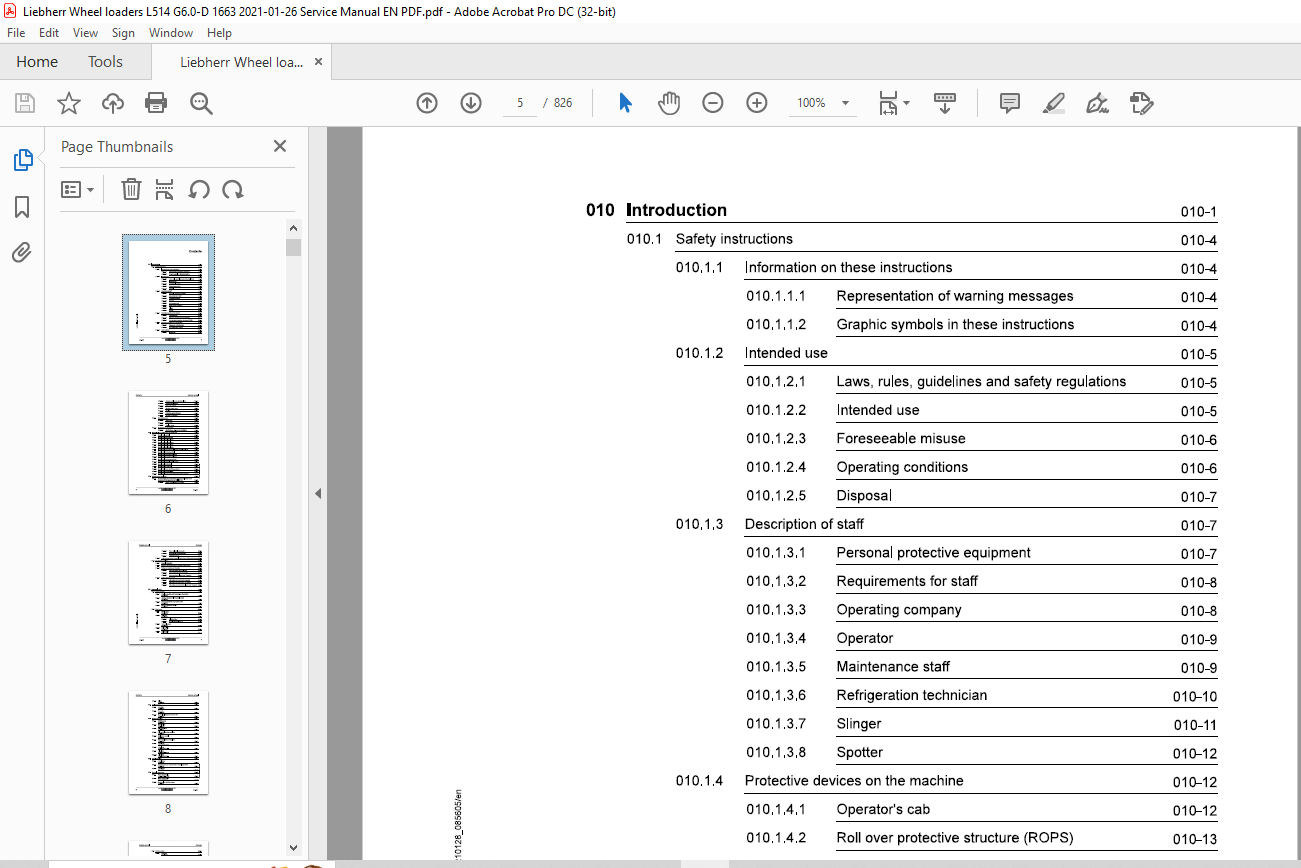Select the Highlight text pen

(x=1054, y=103)
